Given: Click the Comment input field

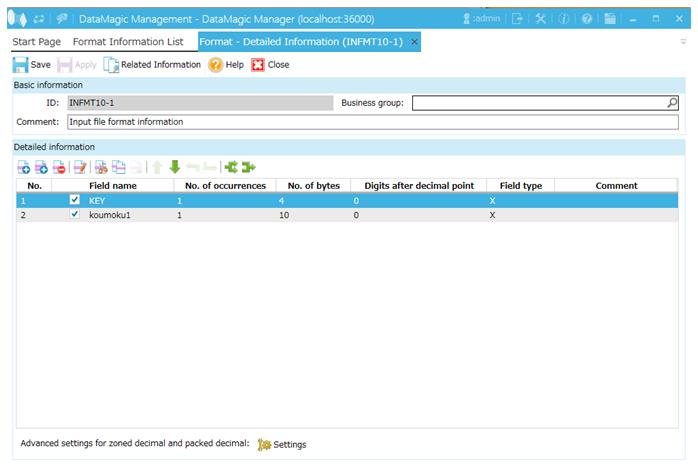Looking at the screenshot, I should click(x=372, y=122).
